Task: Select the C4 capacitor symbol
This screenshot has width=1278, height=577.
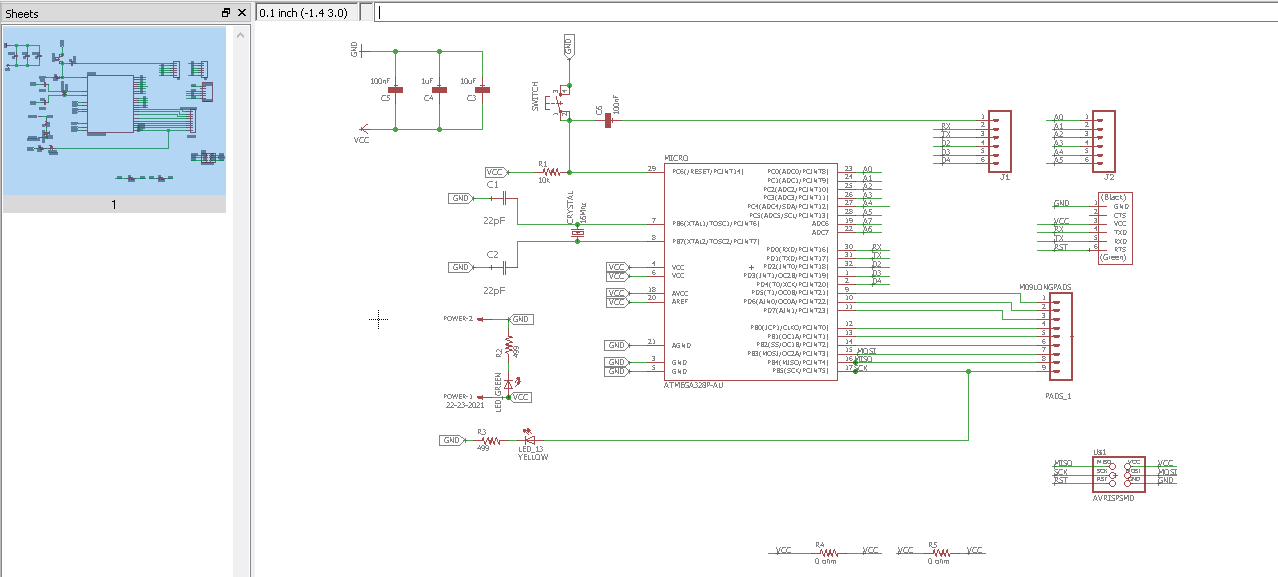Action: coord(440,90)
